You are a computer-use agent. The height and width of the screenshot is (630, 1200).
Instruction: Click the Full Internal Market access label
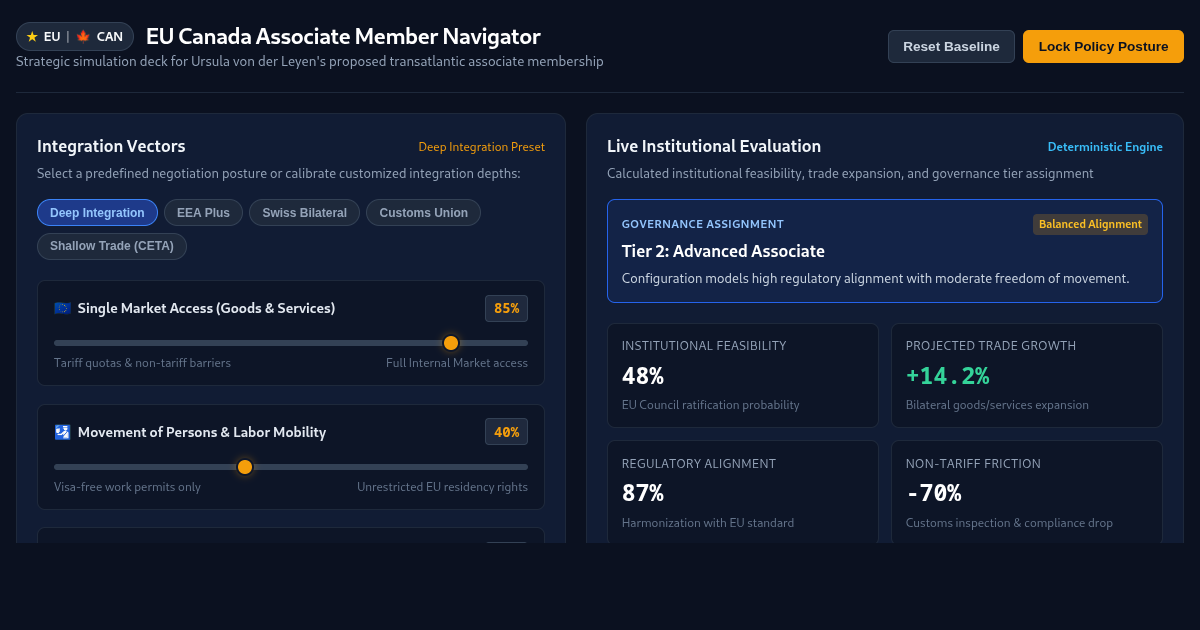pos(457,363)
